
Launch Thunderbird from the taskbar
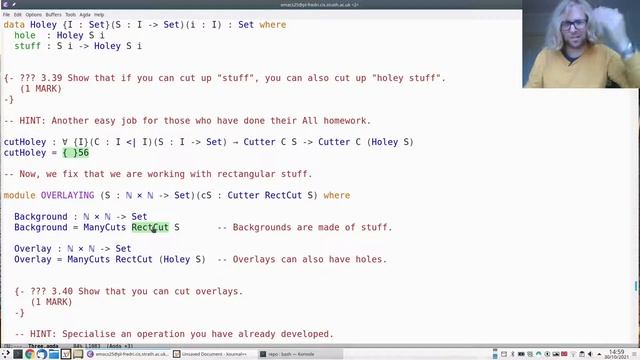click(42, 354)
